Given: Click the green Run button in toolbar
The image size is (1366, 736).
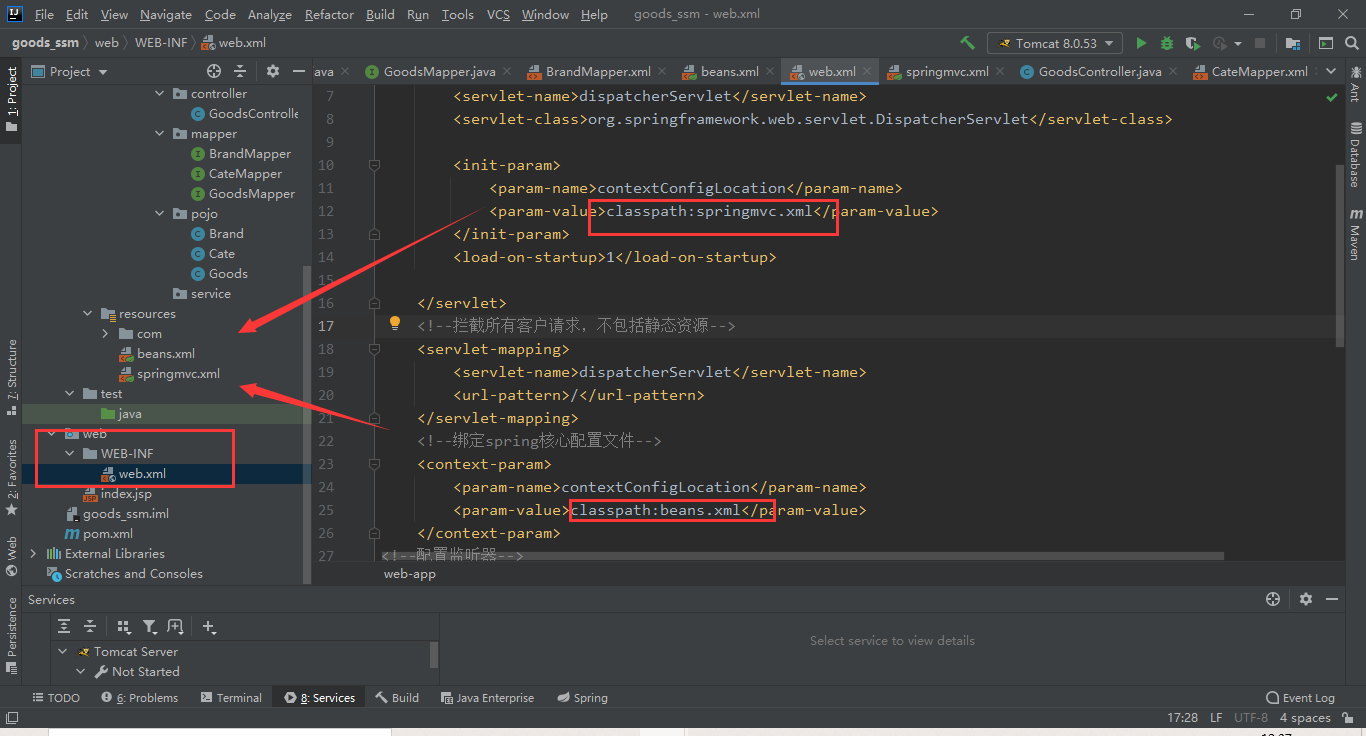Looking at the screenshot, I should click(x=1140, y=43).
